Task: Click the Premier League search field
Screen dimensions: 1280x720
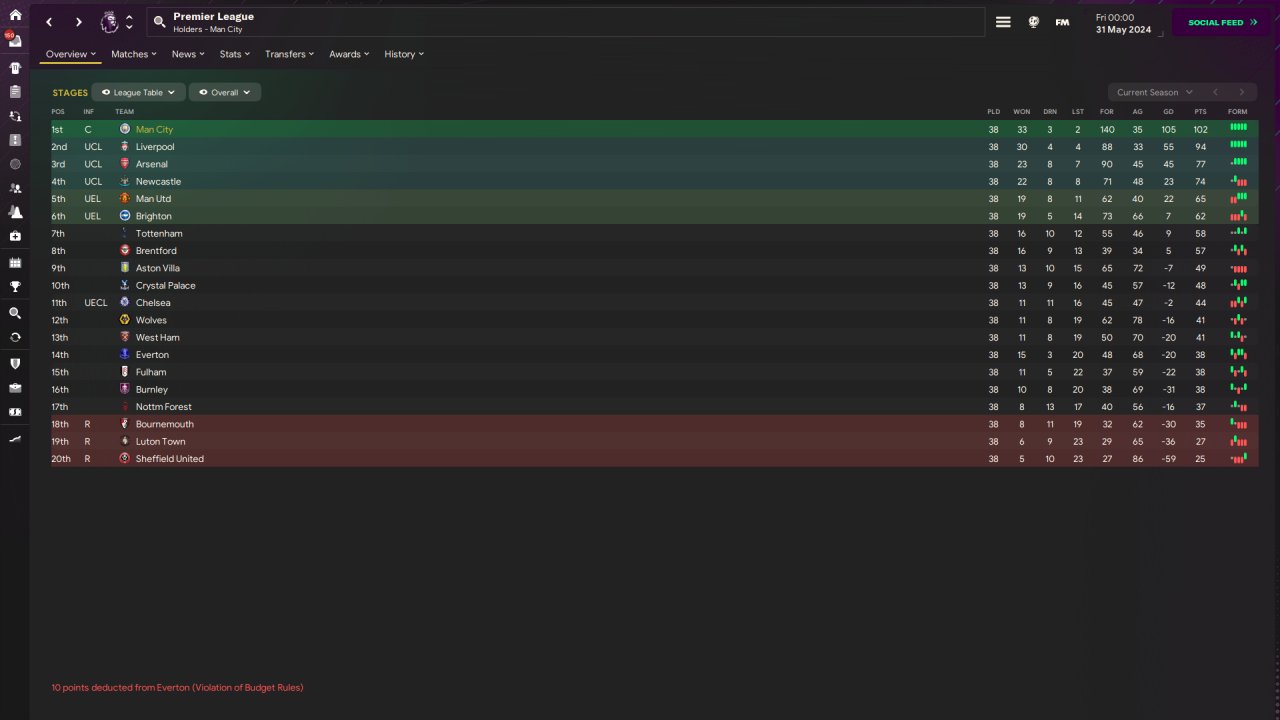Action: 566,22
